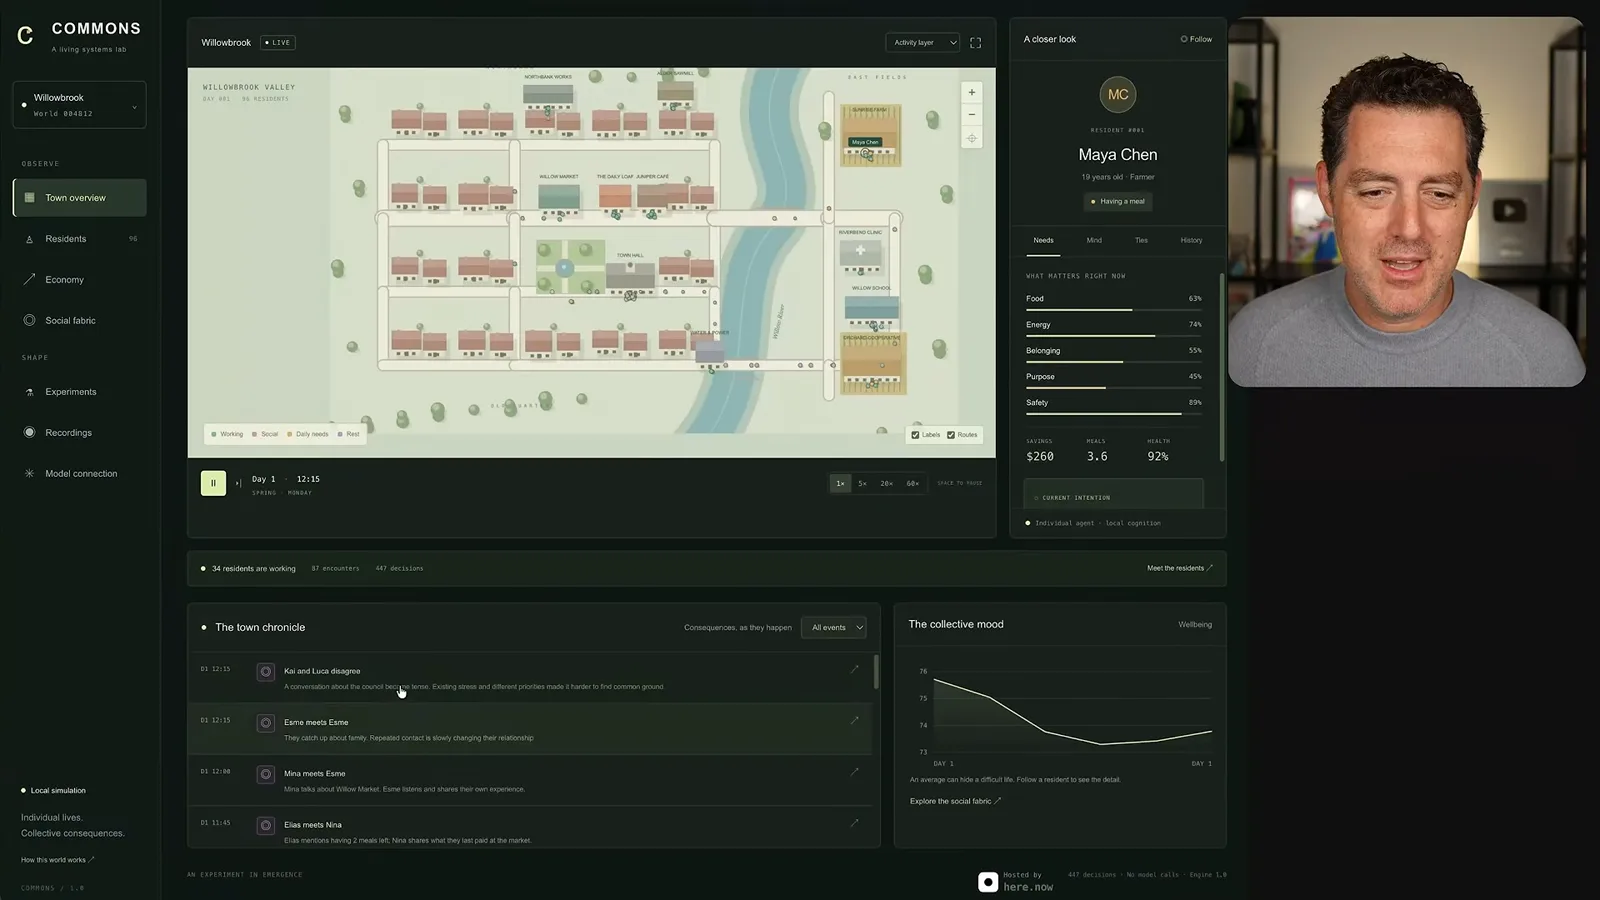
Task: Click the town chronicle scrollbar
Action: click(877, 672)
